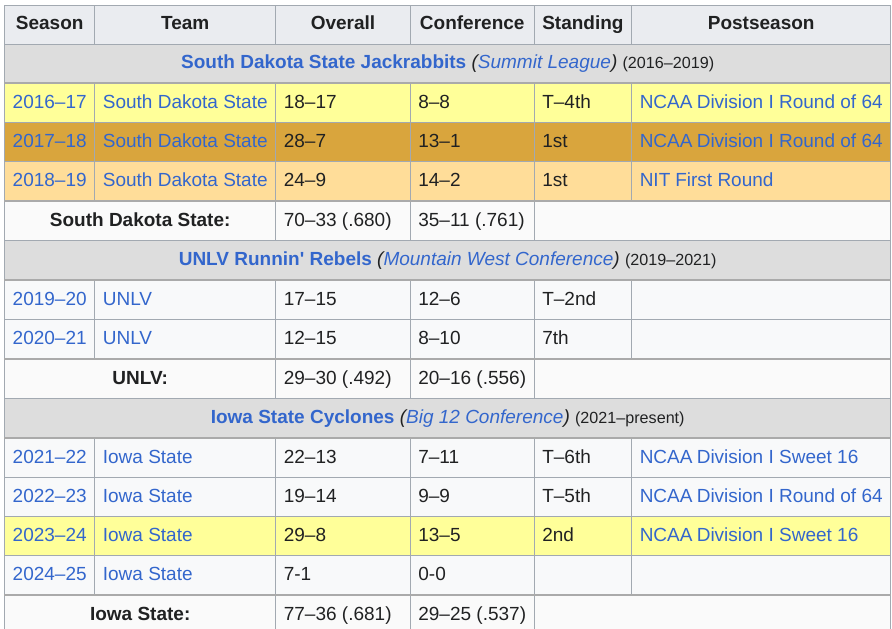892x629 pixels.
Task: Follow the Iowa State Cyclones heading link
Action: pyautogui.click(x=302, y=417)
